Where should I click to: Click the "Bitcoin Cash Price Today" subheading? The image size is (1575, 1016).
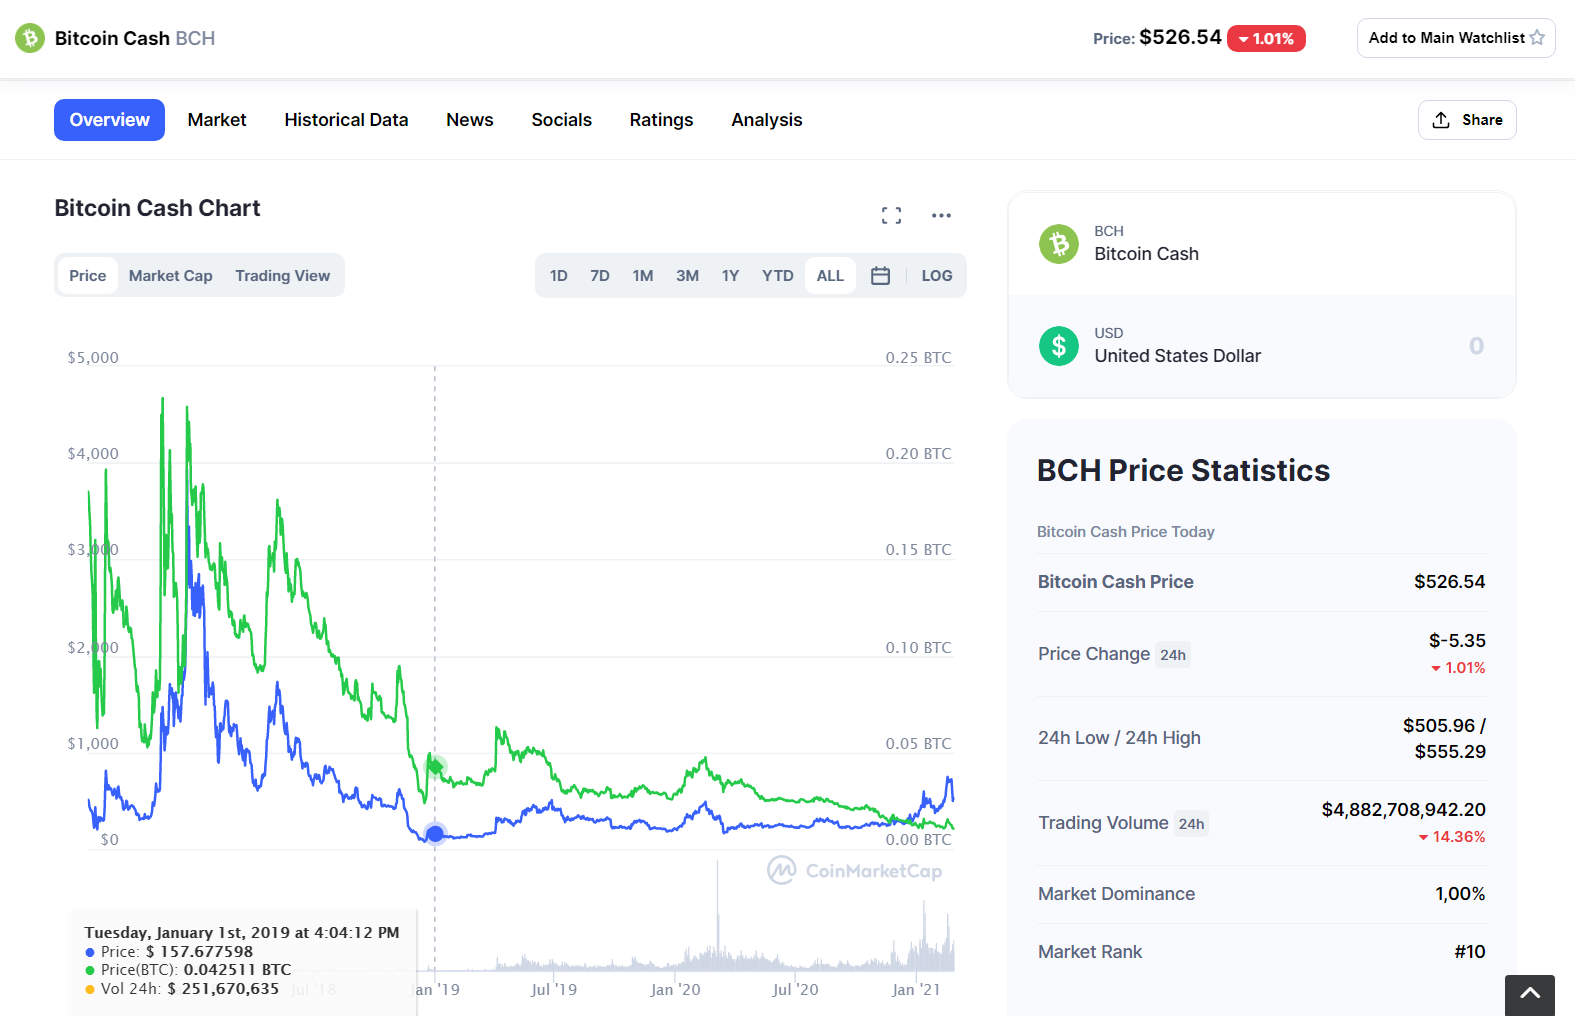[1126, 532]
